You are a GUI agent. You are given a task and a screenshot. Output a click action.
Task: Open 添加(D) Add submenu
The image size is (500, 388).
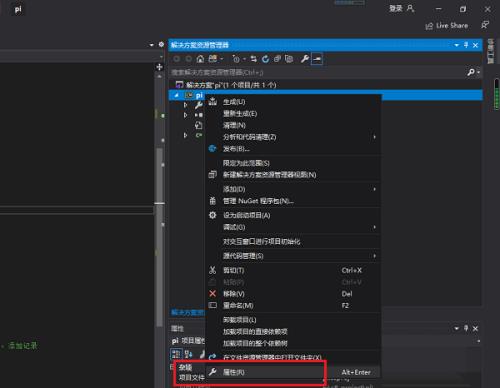pos(293,189)
